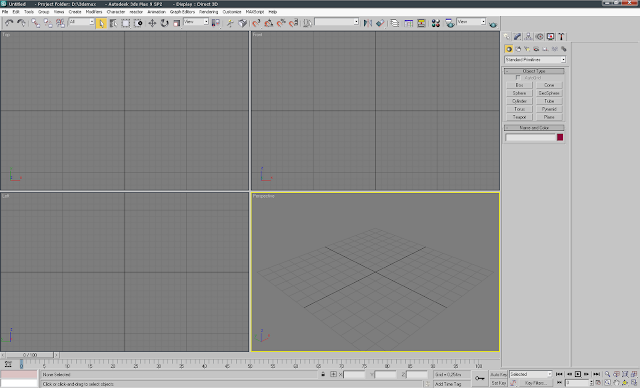Open the Utilities hammer panel

561,37
